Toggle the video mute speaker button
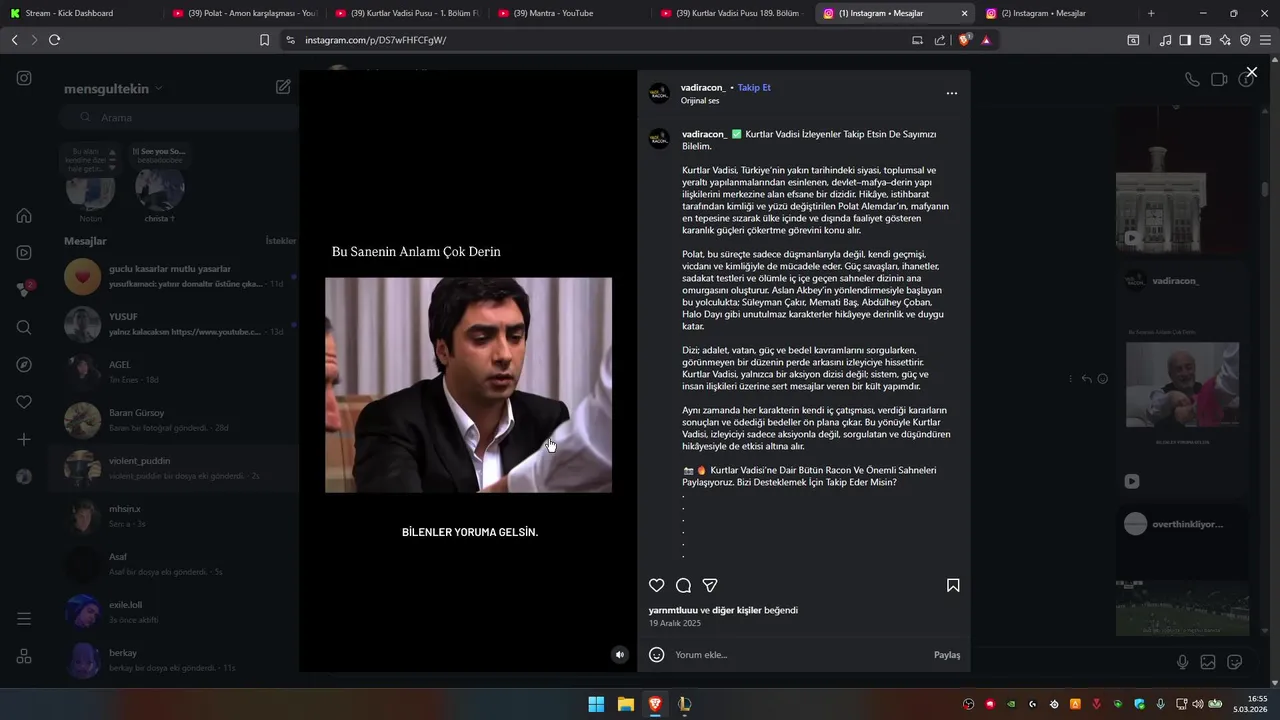This screenshot has width=1280, height=720. point(620,655)
